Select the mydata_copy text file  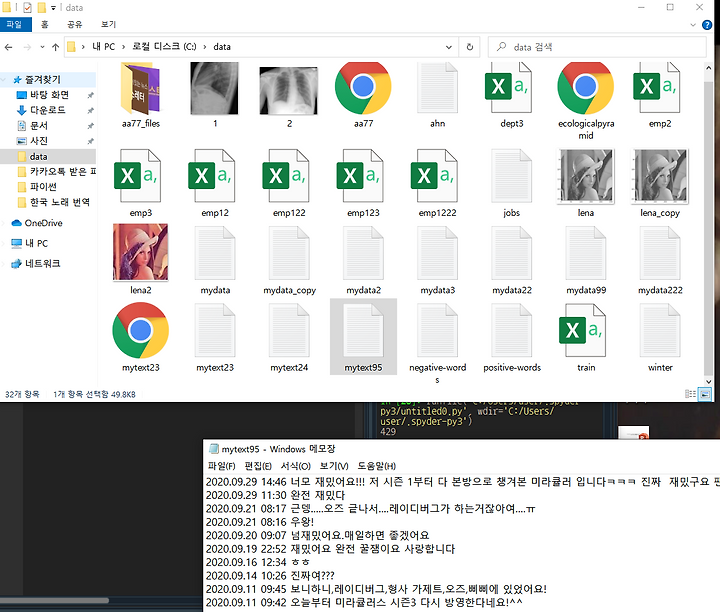(289, 260)
